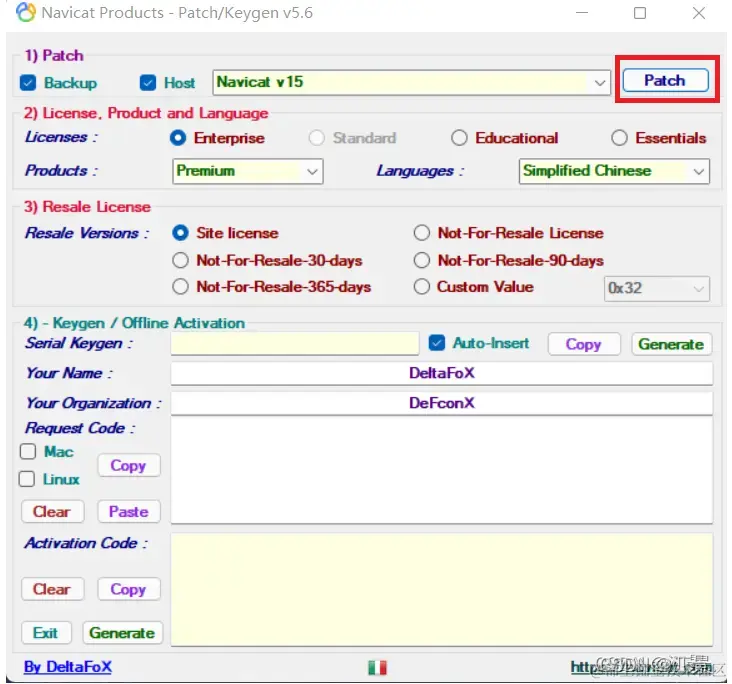Click the Navicat app icon in title bar
This screenshot has height=684, width=732.
(x=26, y=13)
